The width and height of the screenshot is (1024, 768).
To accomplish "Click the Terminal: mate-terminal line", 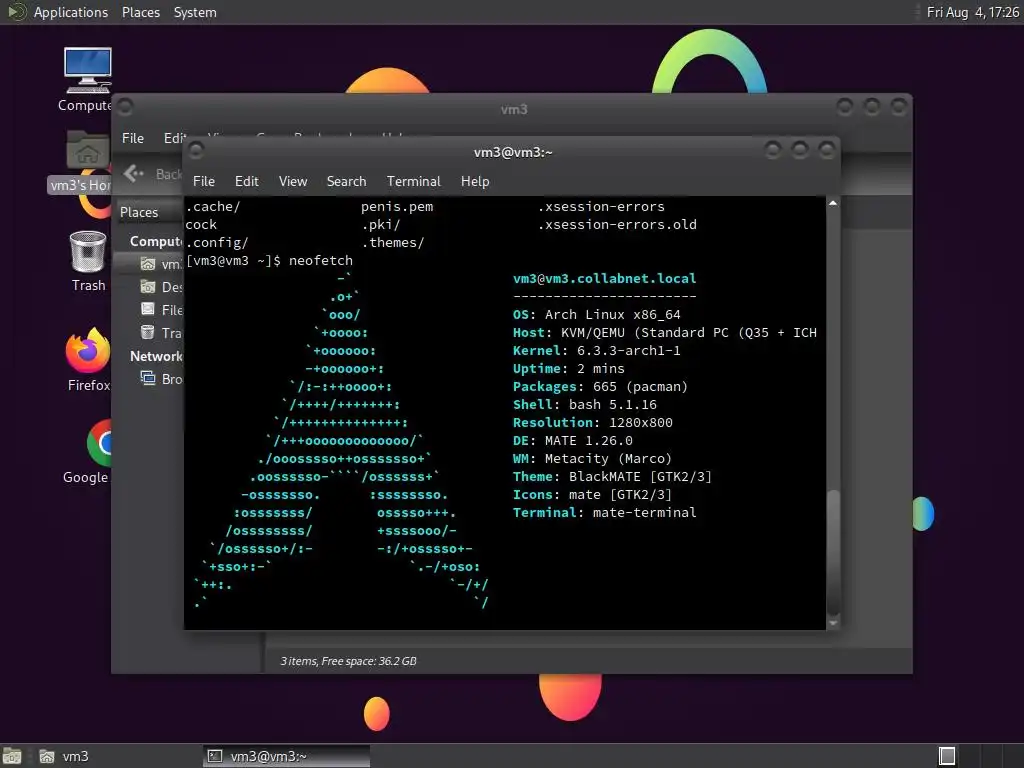I will click(604, 513).
